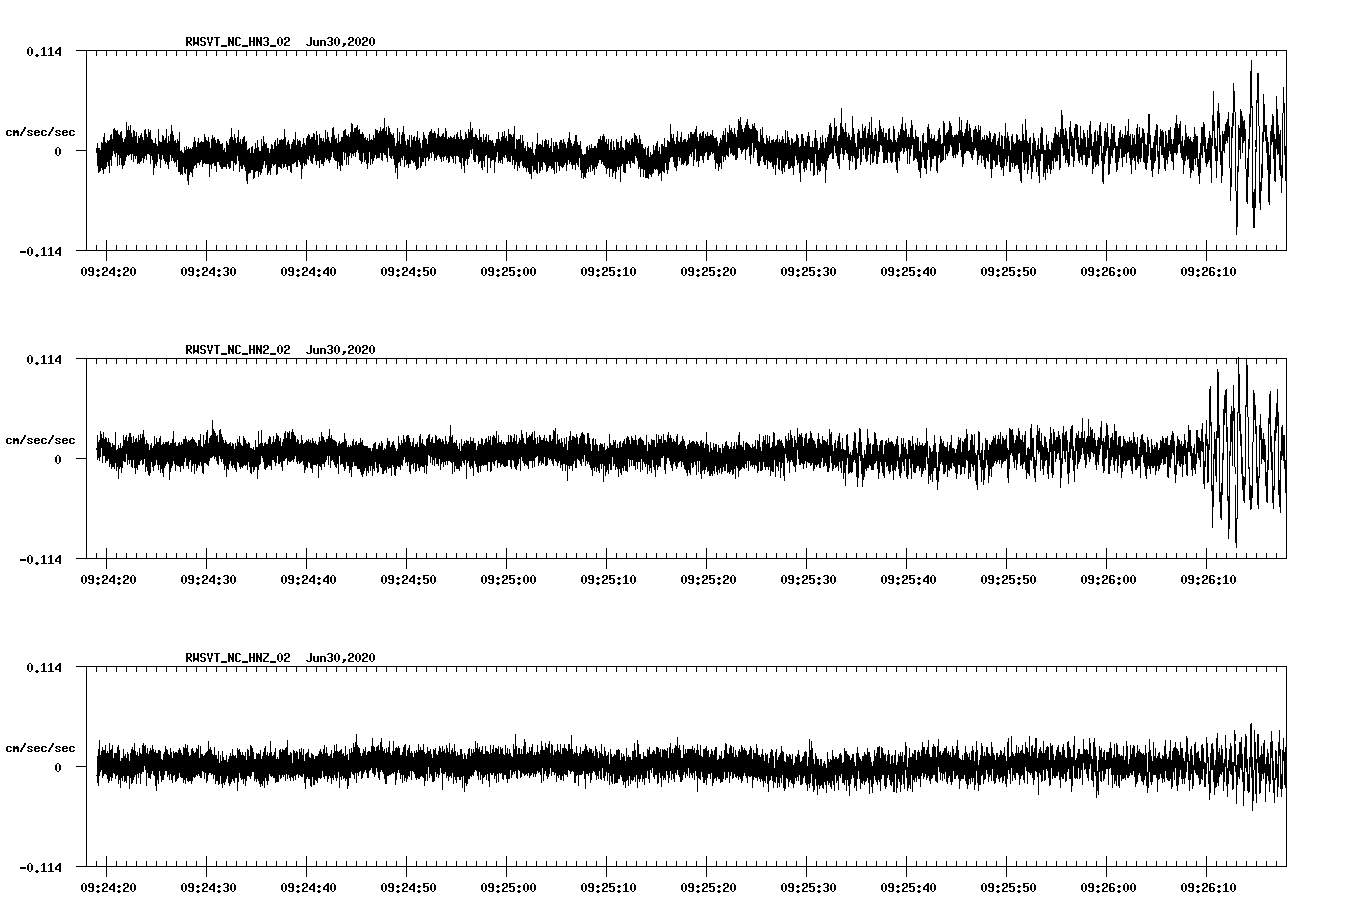
Task: Click the 09:25:30 time label under HNZ plot
Action: pos(808,887)
